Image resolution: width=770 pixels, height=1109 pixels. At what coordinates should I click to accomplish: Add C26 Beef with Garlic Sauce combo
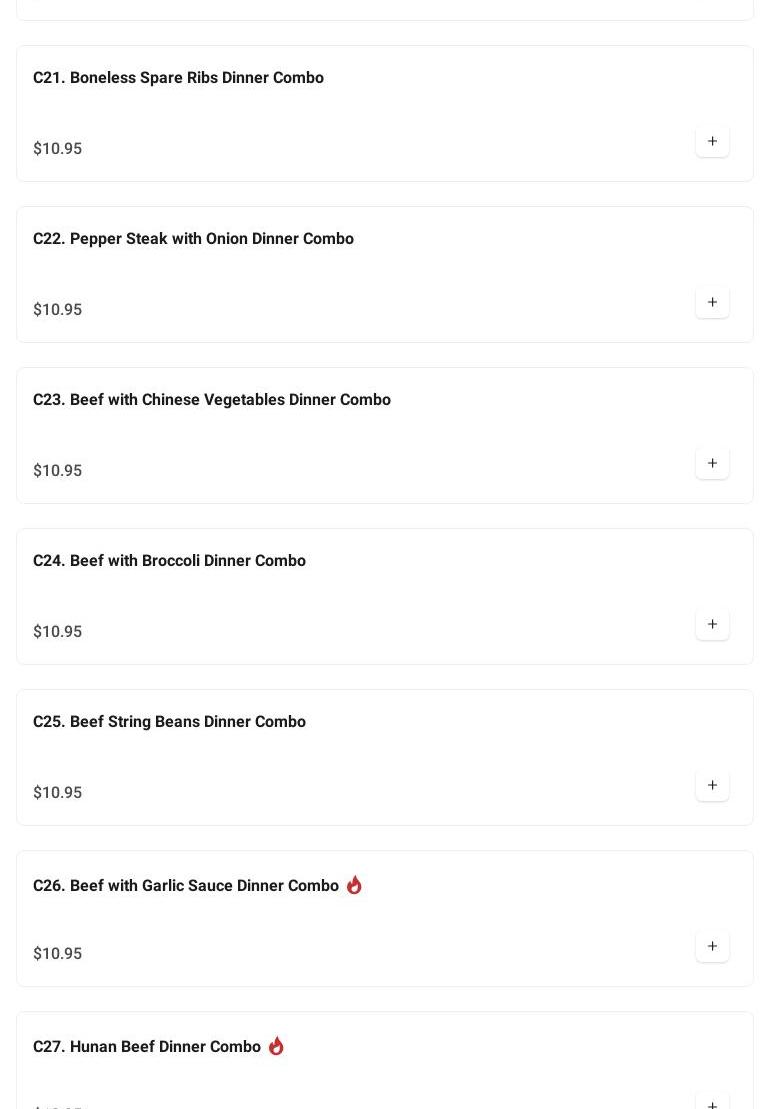point(712,947)
